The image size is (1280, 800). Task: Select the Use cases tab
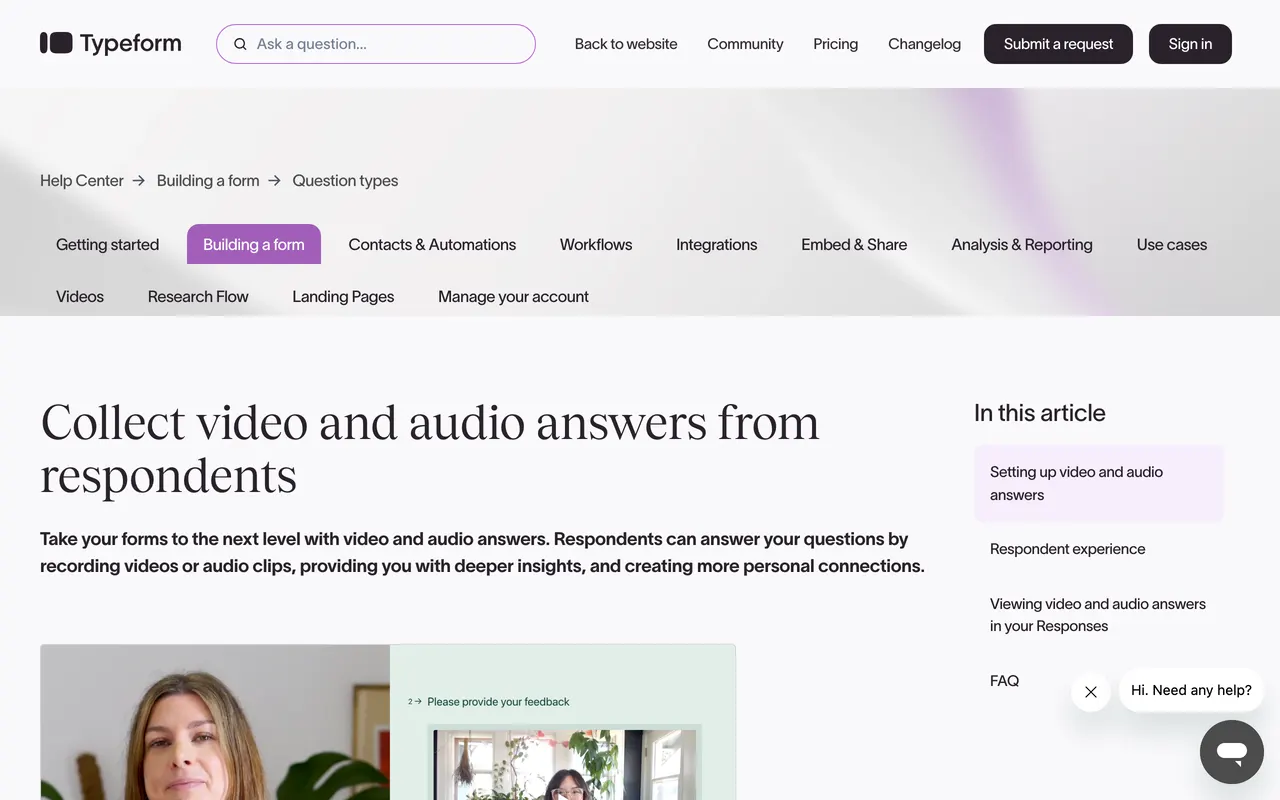pyautogui.click(x=1172, y=244)
